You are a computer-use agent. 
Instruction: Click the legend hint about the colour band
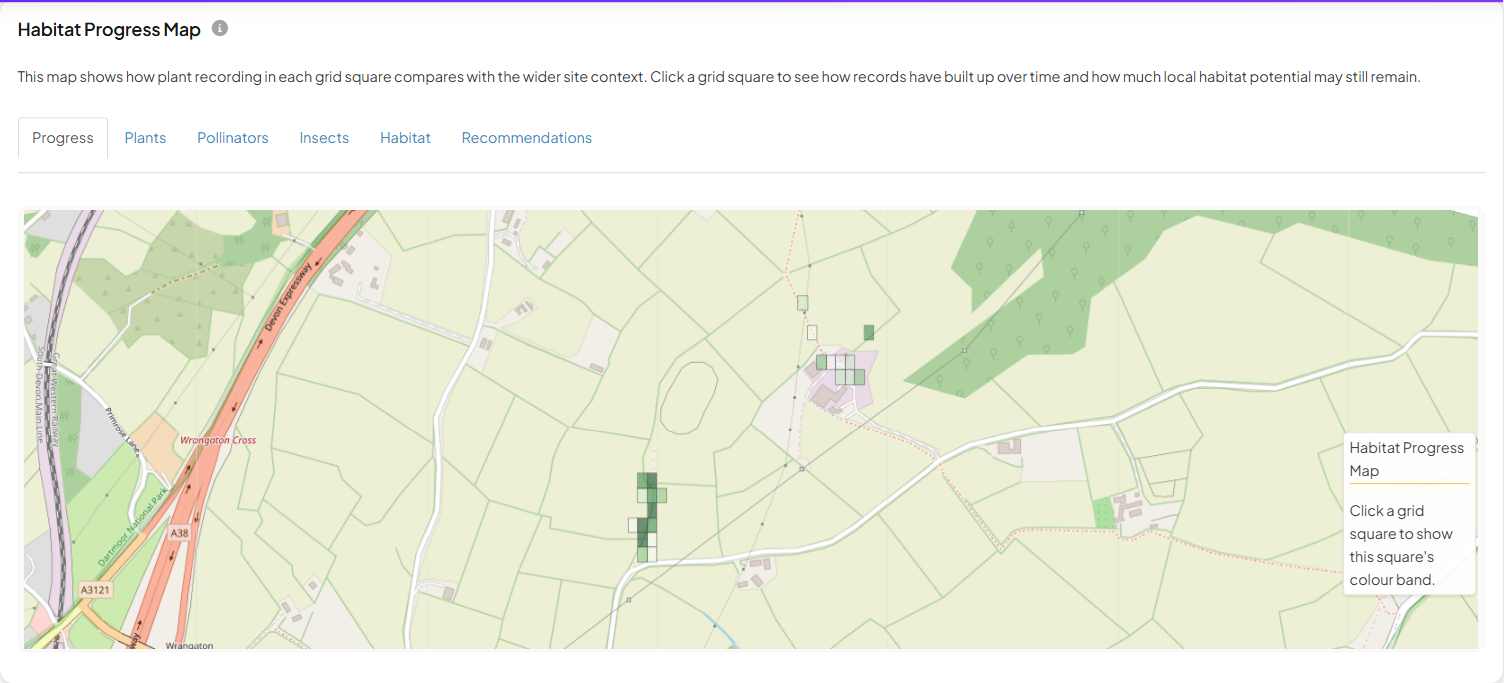tap(1401, 545)
